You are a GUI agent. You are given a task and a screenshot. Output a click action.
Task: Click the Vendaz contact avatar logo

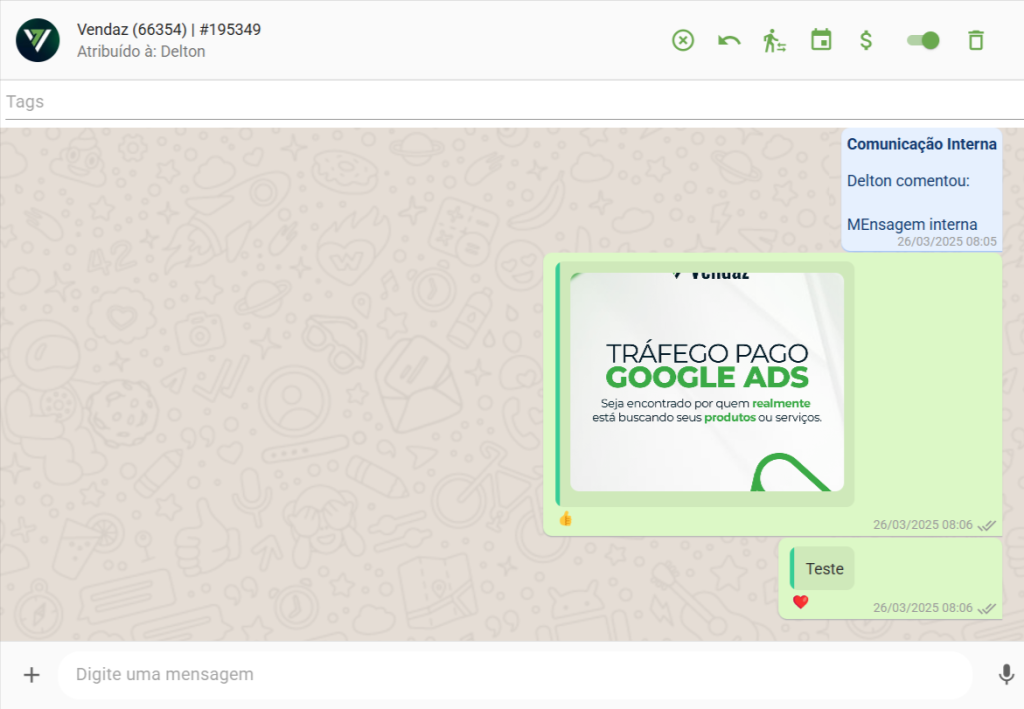[x=38, y=40]
